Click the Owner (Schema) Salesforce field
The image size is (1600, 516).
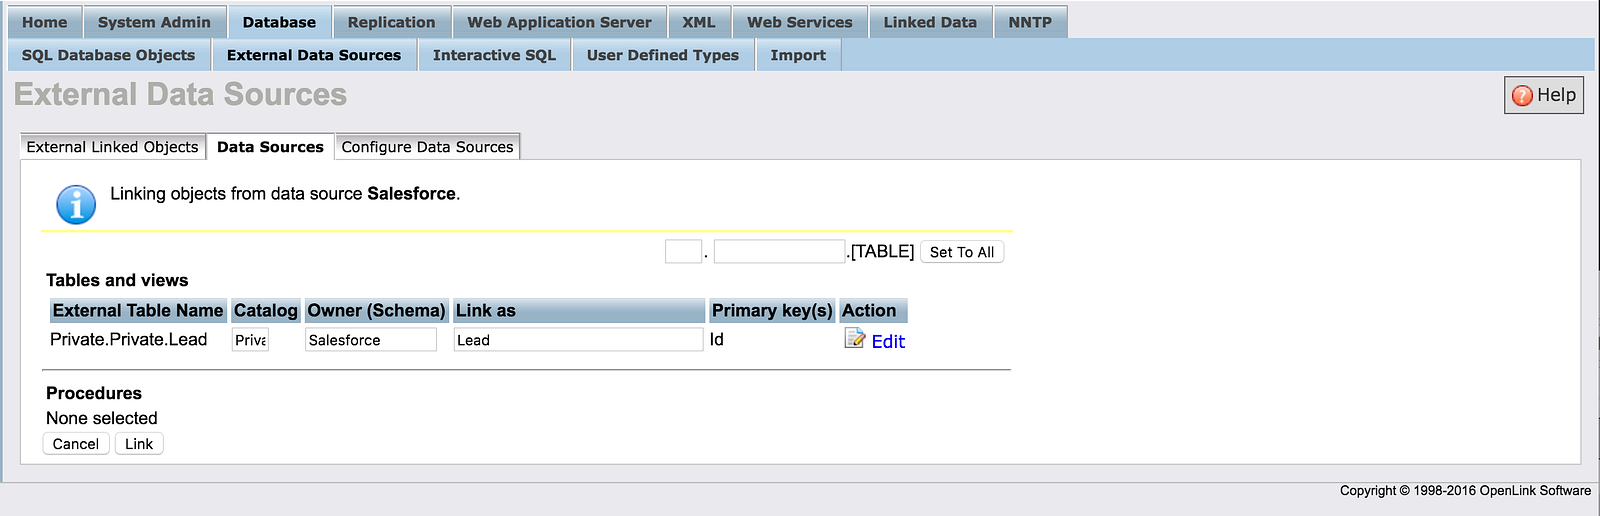[x=370, y=340]
